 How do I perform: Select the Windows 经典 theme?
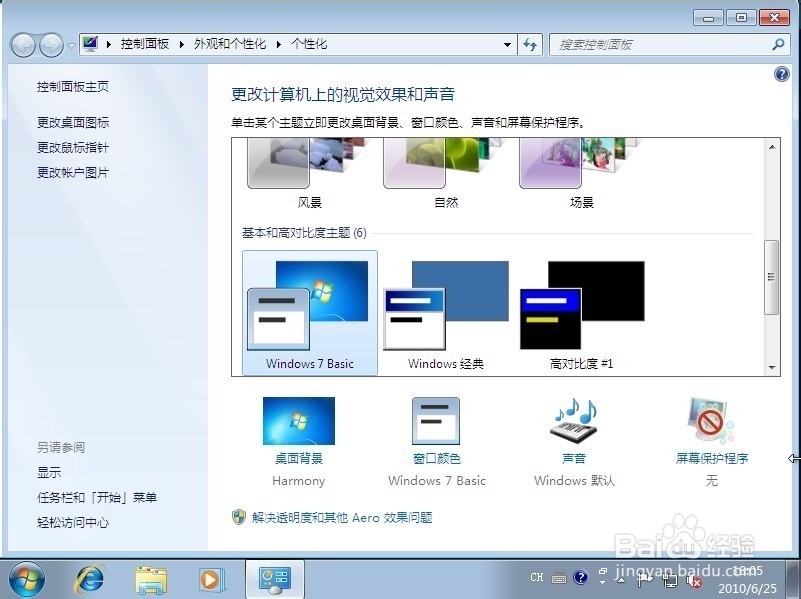click(445, 313)
